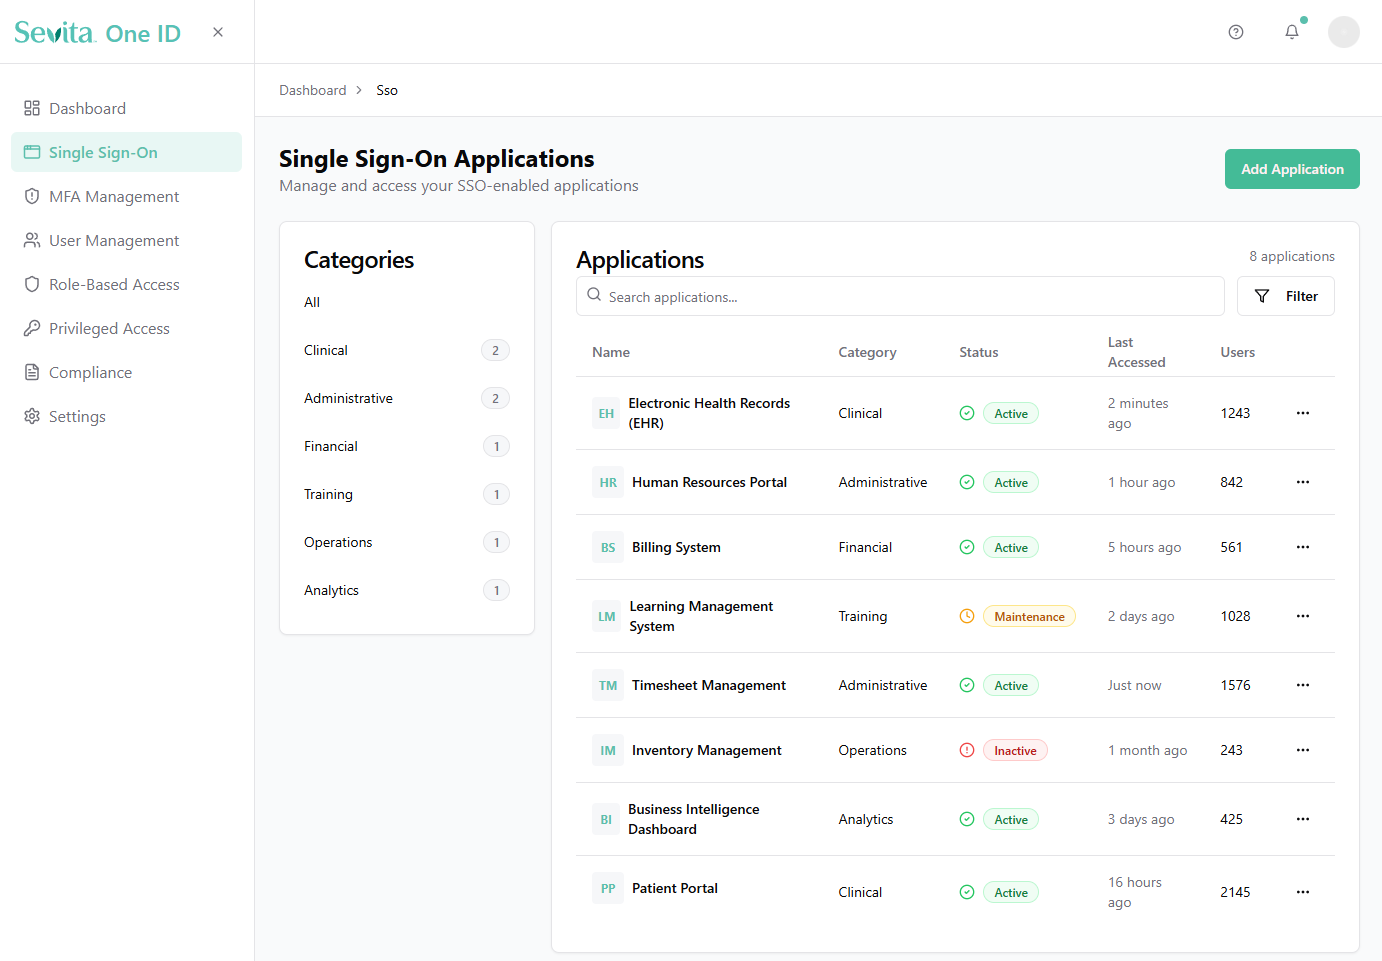Click the Dashboard breadcrumb link
1382x961 pixels.
pos(313,90)
